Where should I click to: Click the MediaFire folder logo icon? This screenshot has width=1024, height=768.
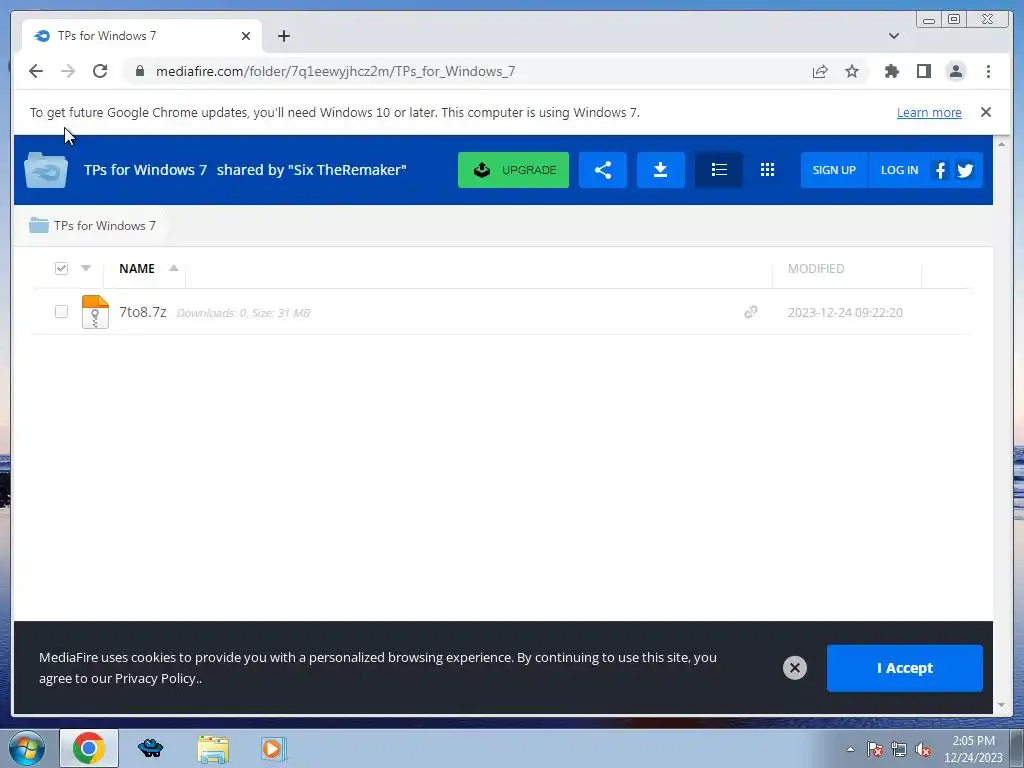pyautogui.click(x=46, y=170)
